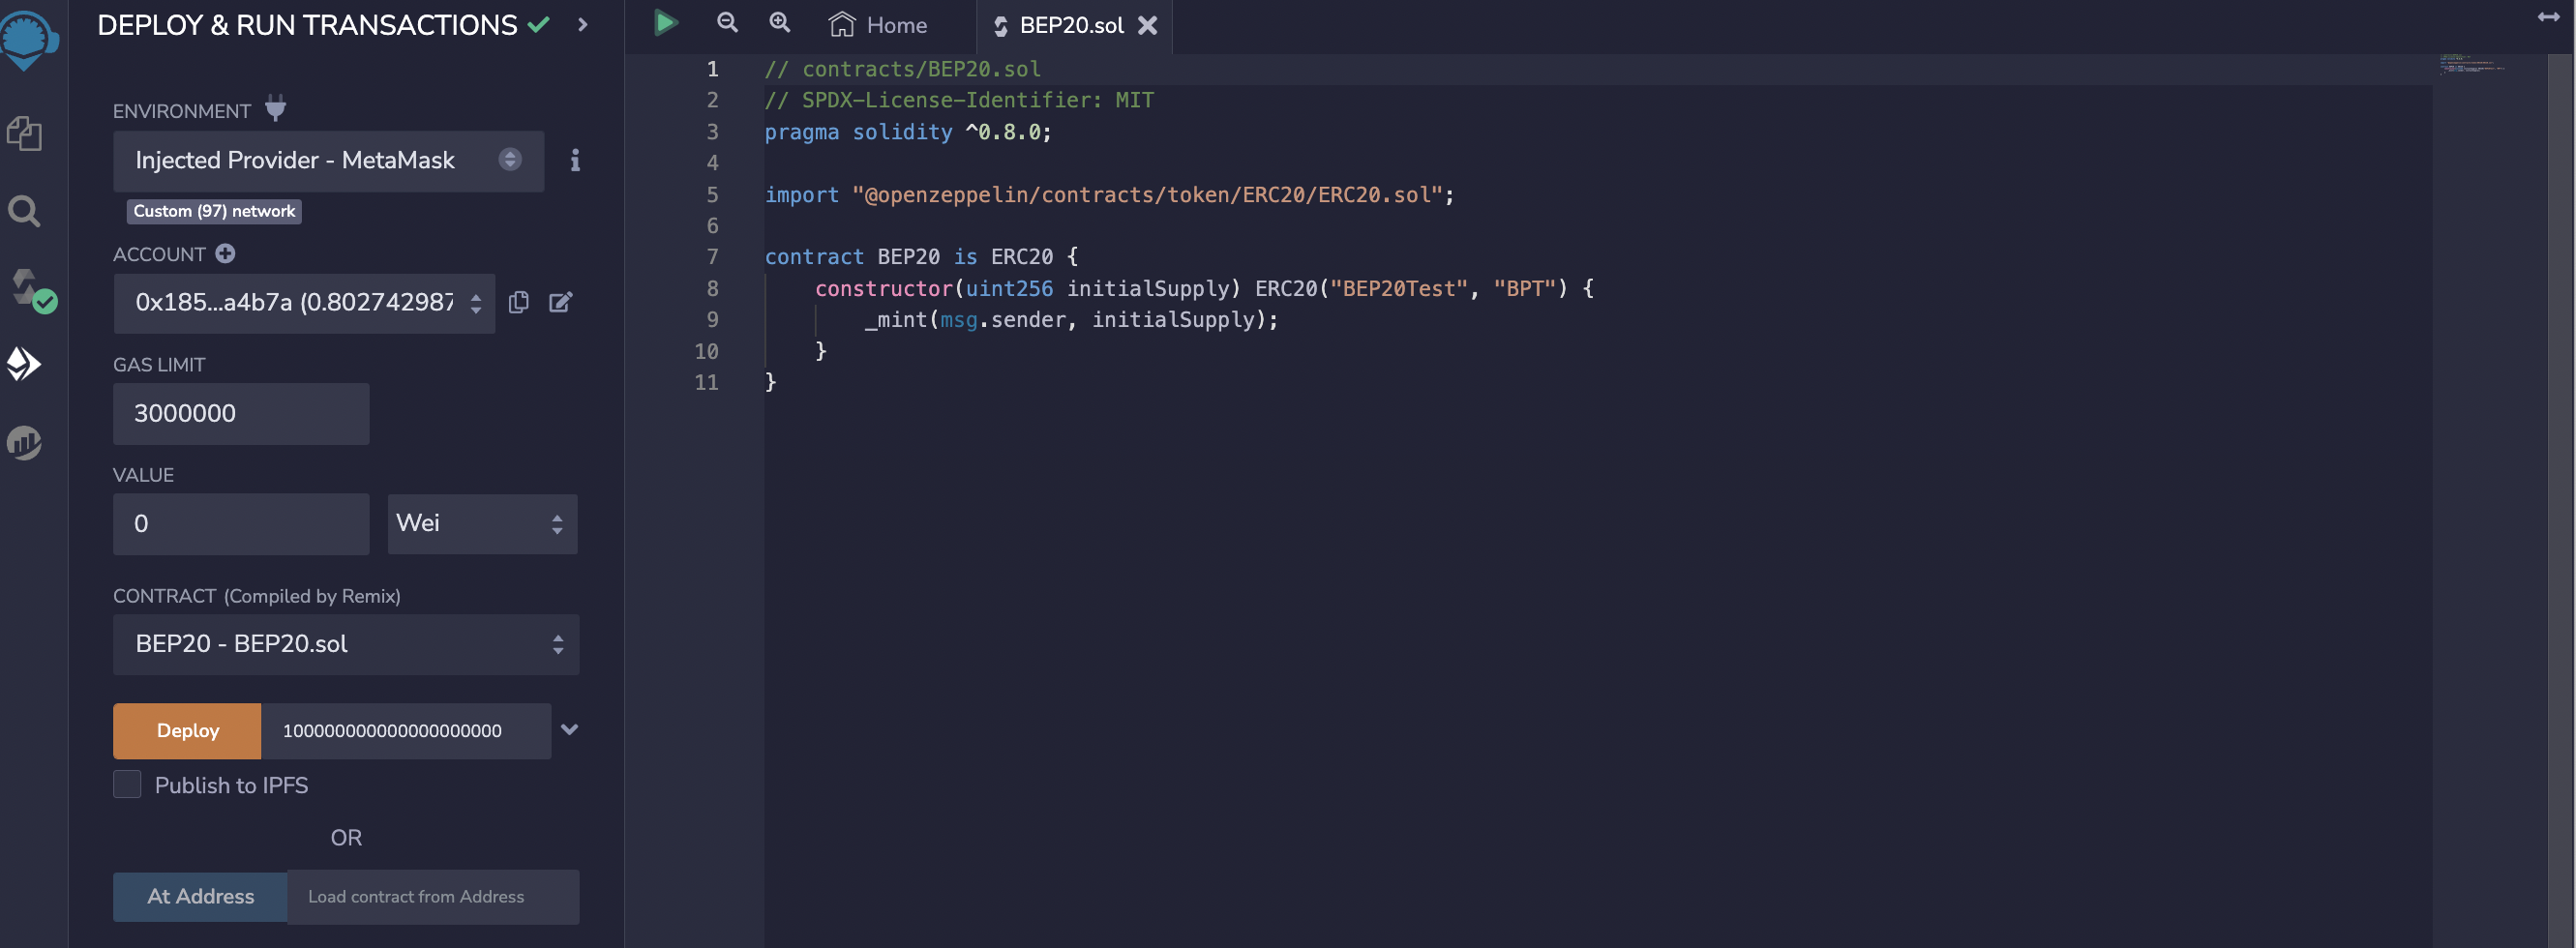The width and height of the screenshot is (2576, 948).
Task: Add a new account with plus icon
Action: [x=225, y=254]
